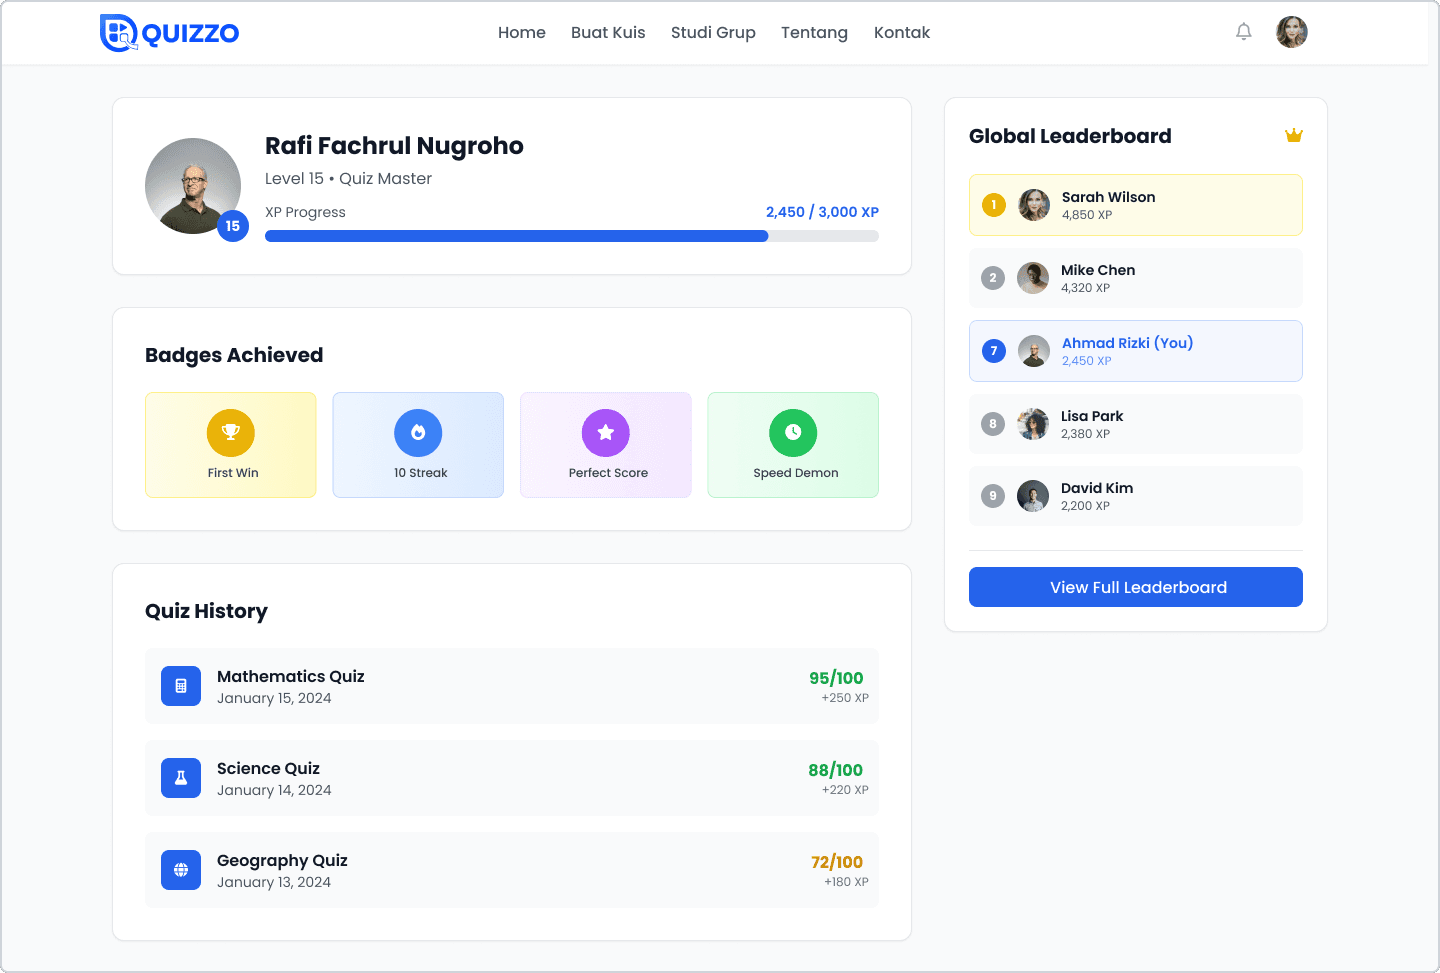
Task: Click the Science Quiz title
Action: click(x=268, y=769)
